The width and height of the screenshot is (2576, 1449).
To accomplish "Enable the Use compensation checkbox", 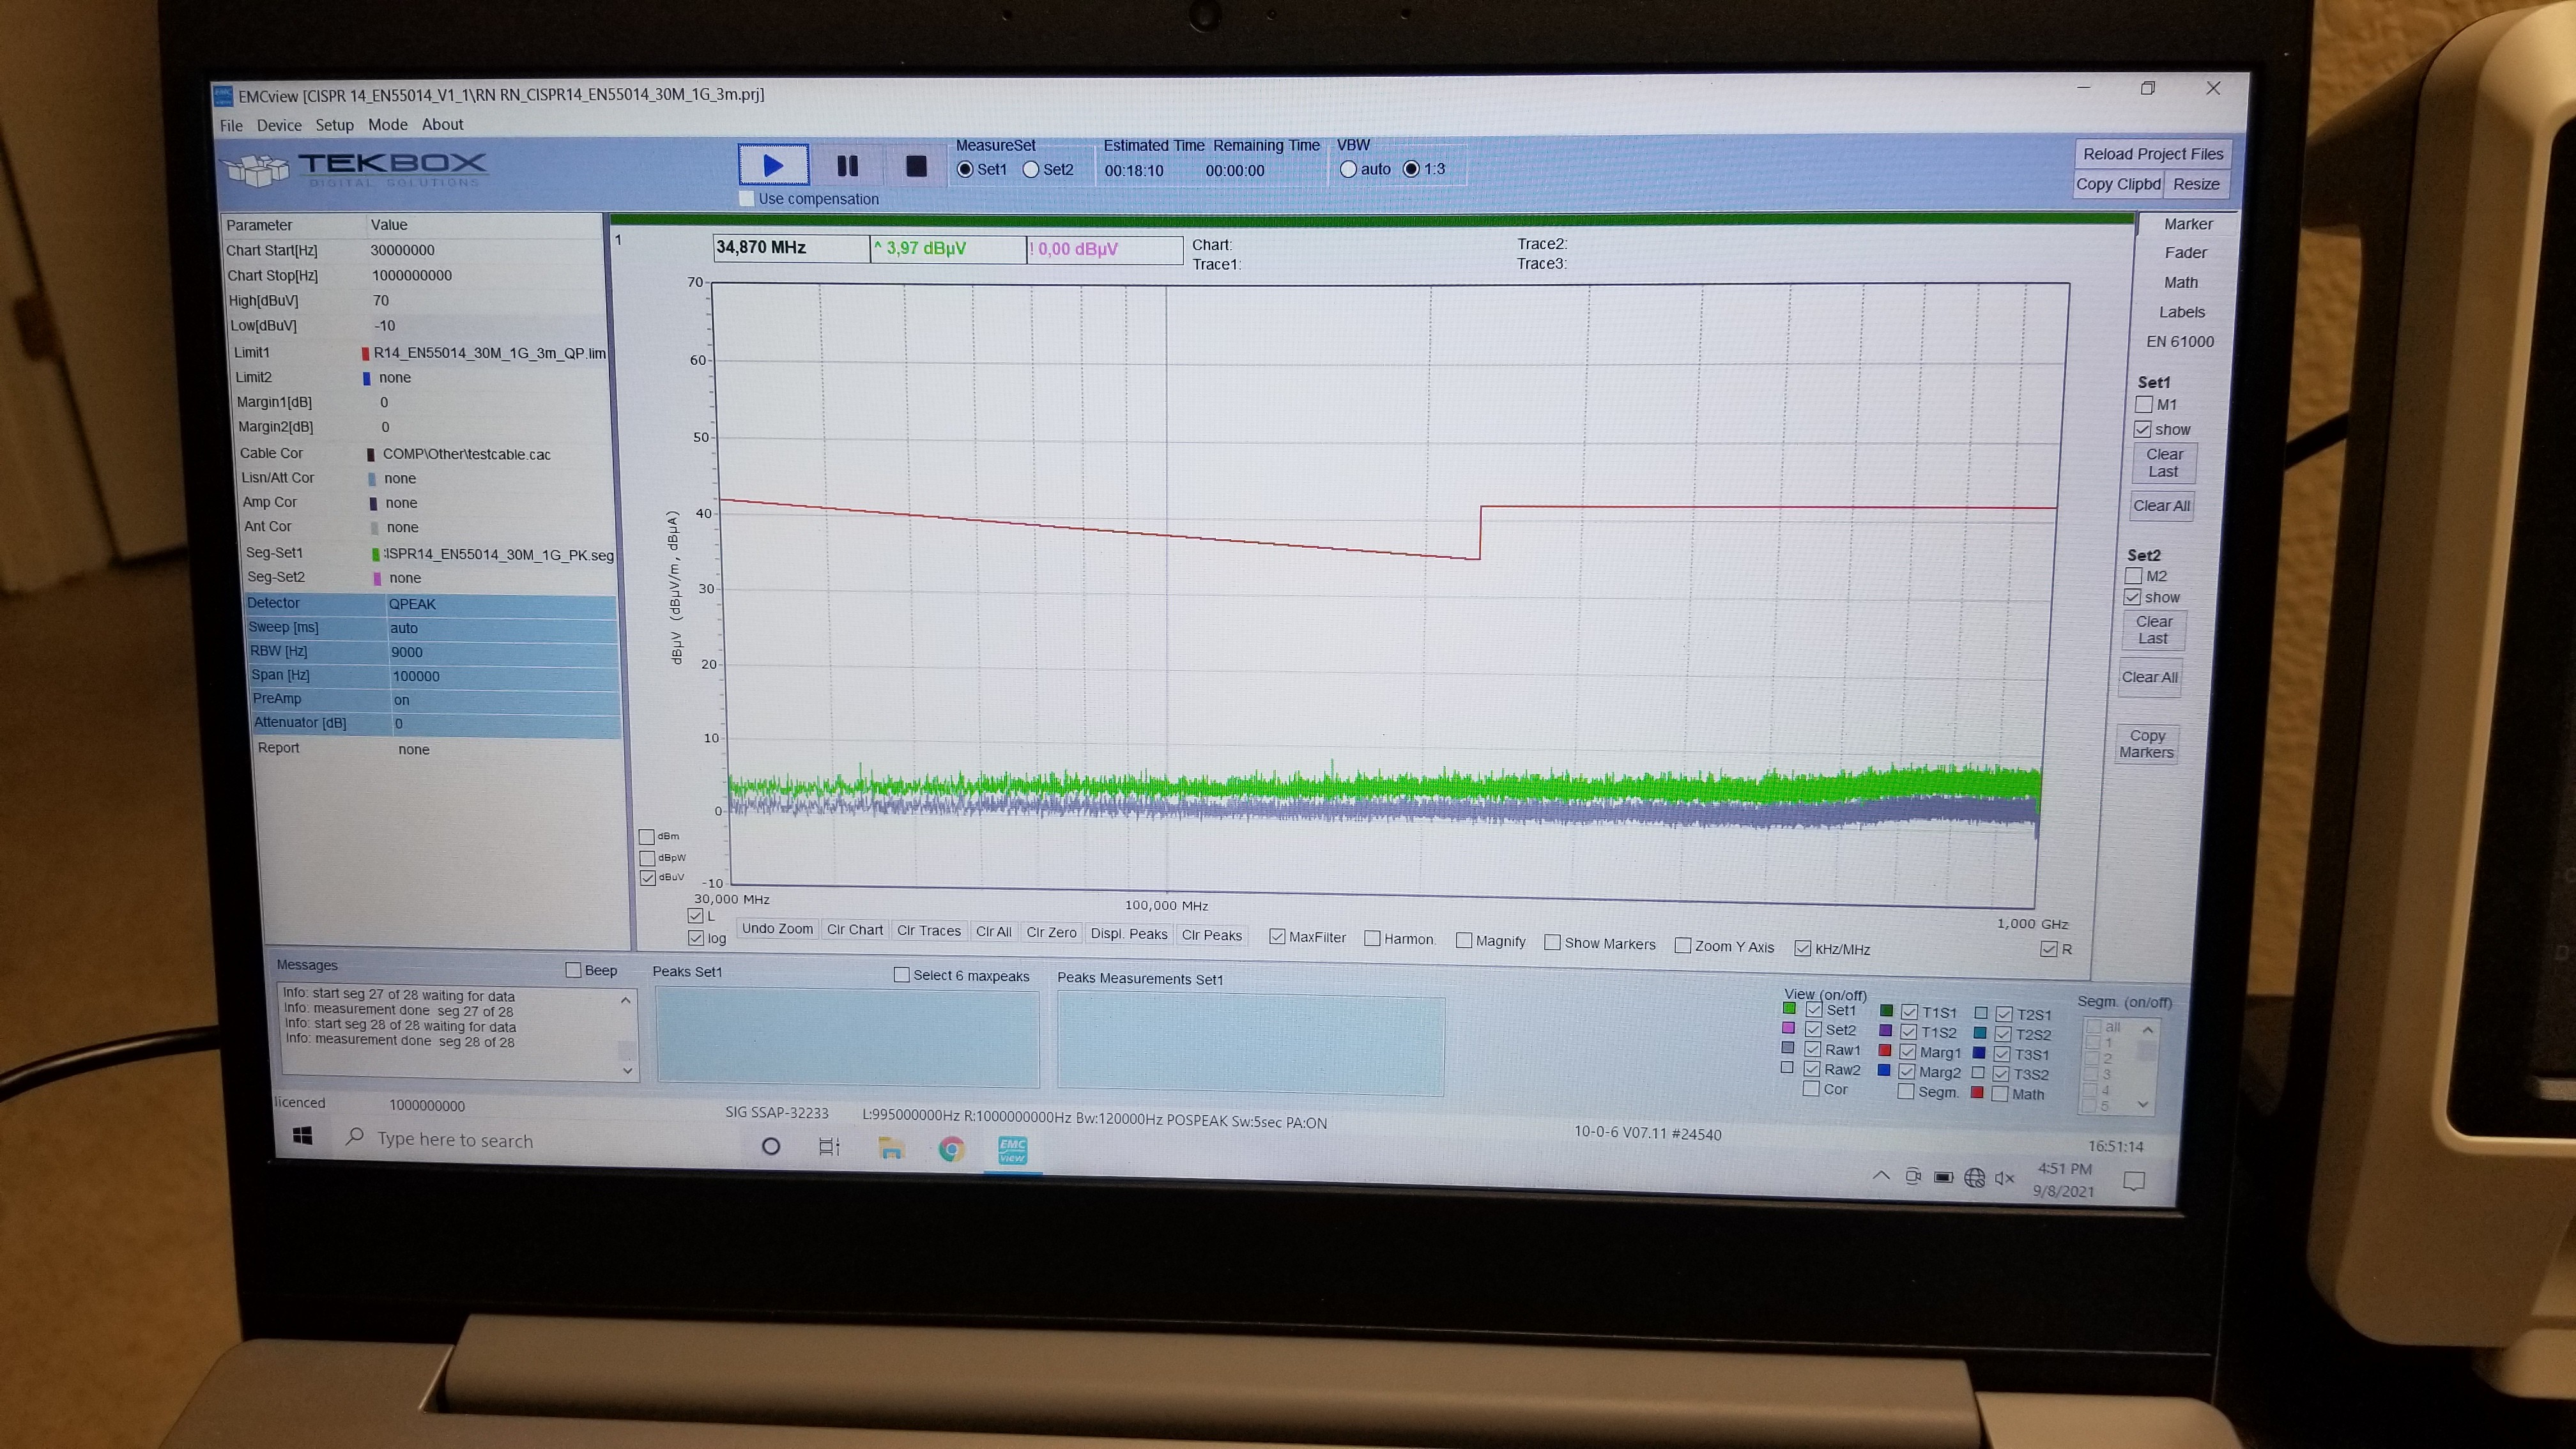I will (x=746, y=198).
